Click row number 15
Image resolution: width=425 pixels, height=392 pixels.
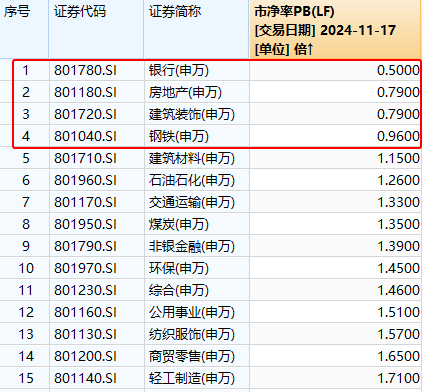tap(26, 378)
